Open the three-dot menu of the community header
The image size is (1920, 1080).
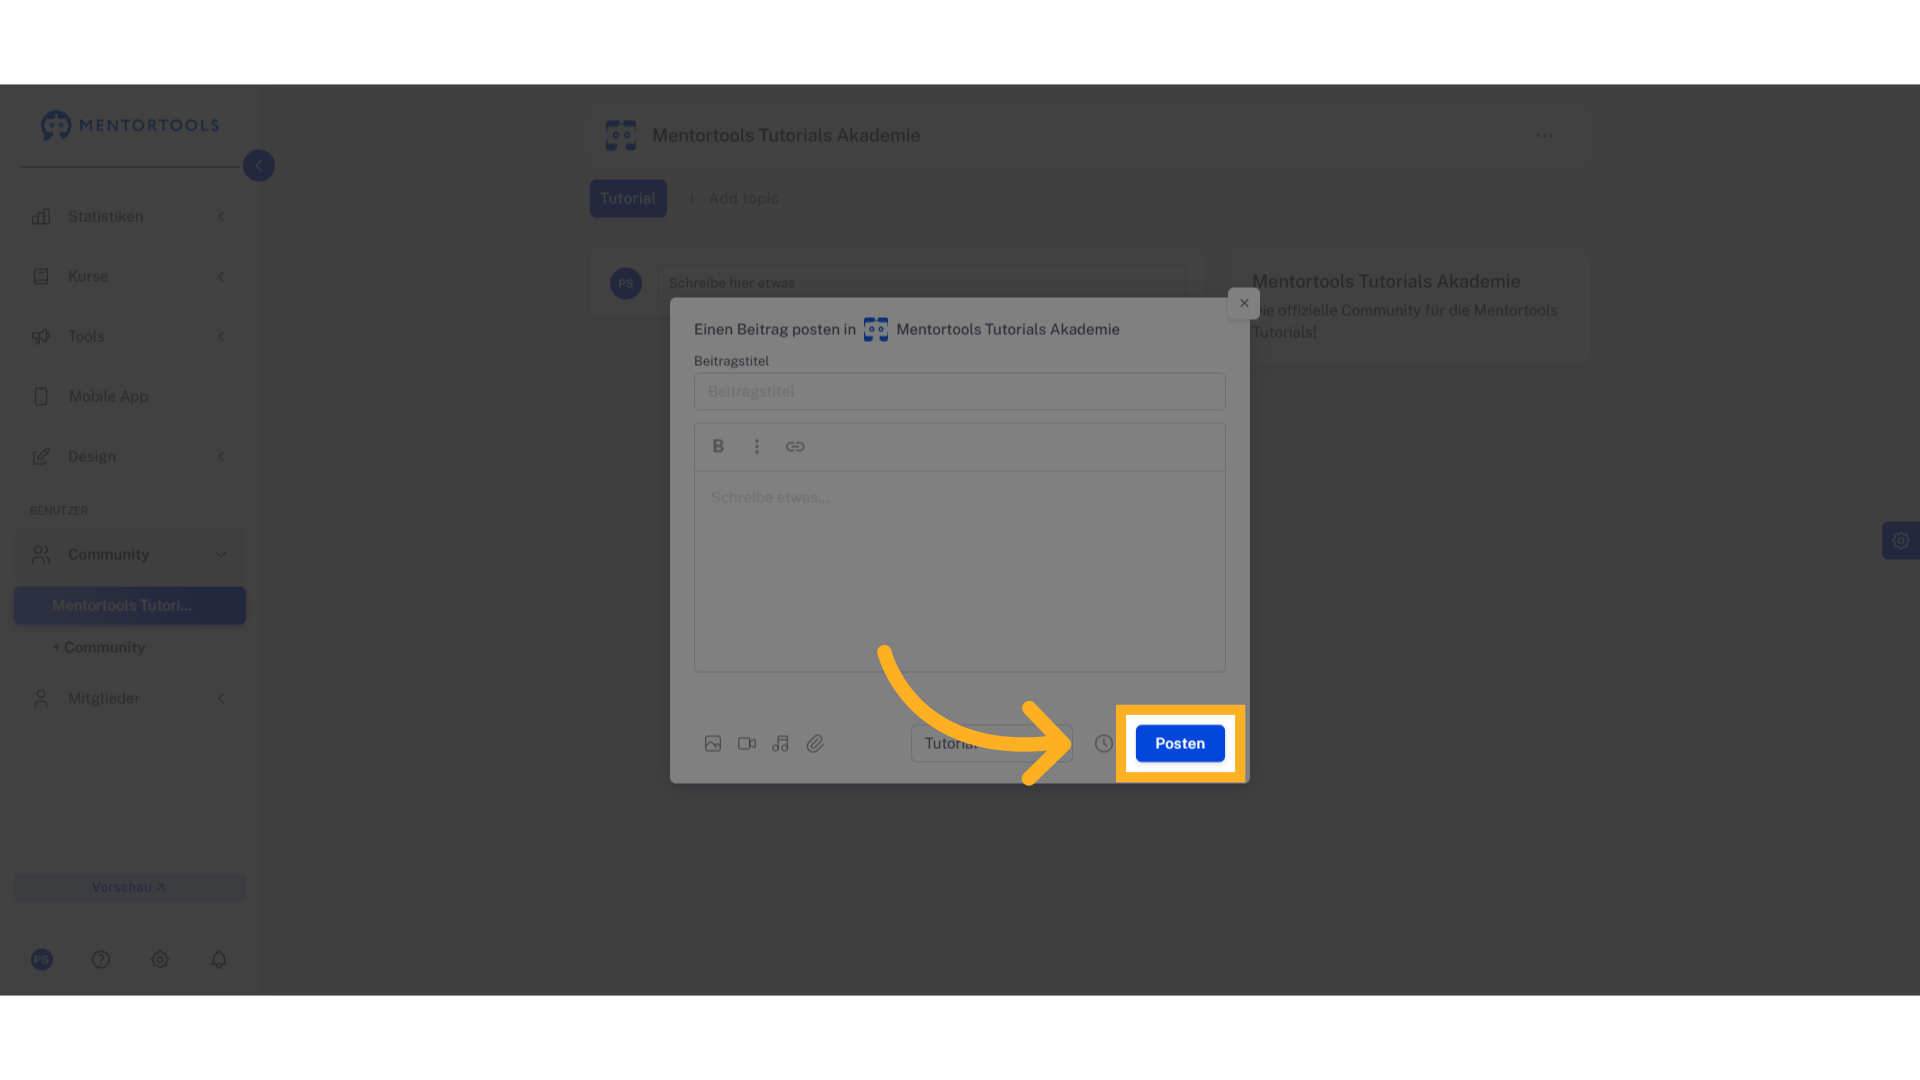tap(1545, 136)
